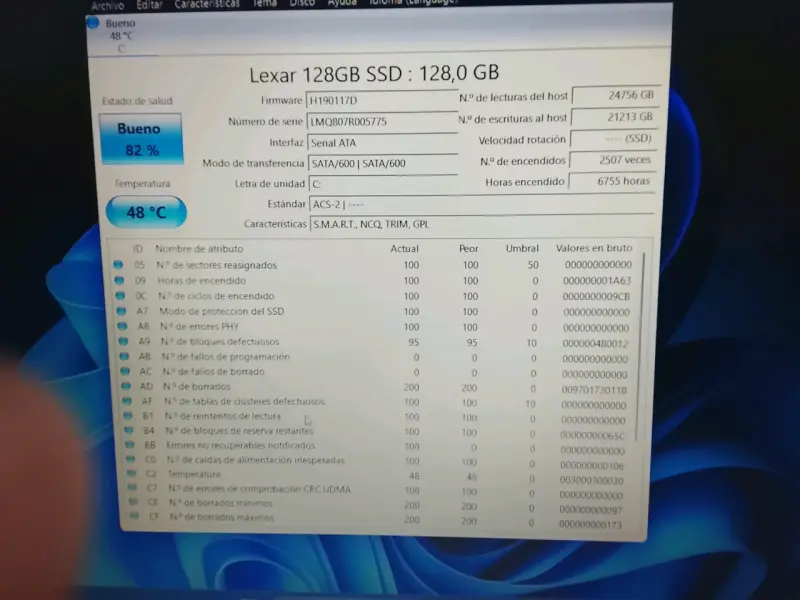
Task: Click status icon of CRC UDMA errors row
Action: (133, 488)
